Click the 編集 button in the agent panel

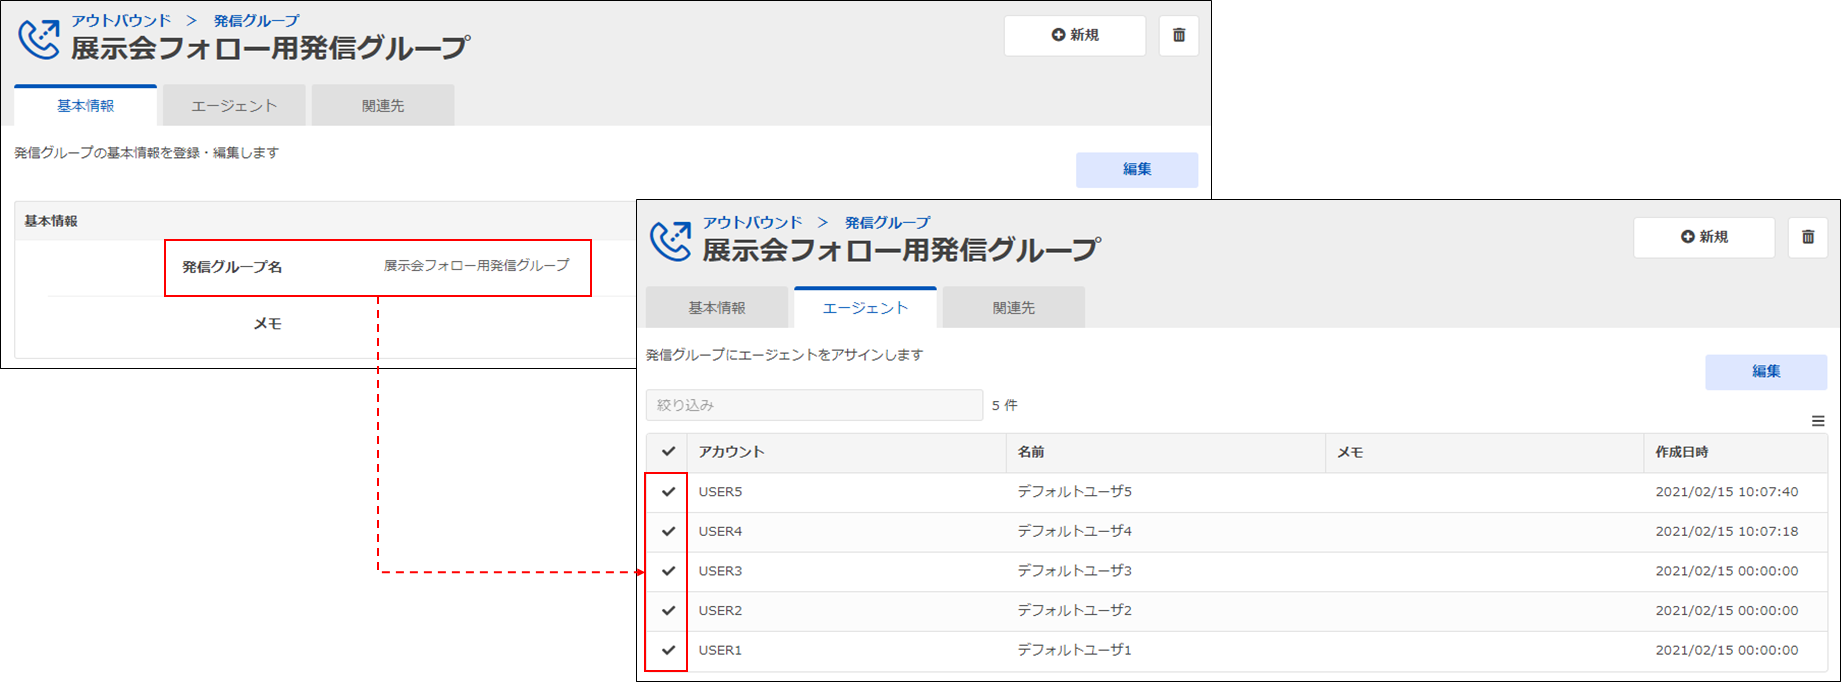1765,371
